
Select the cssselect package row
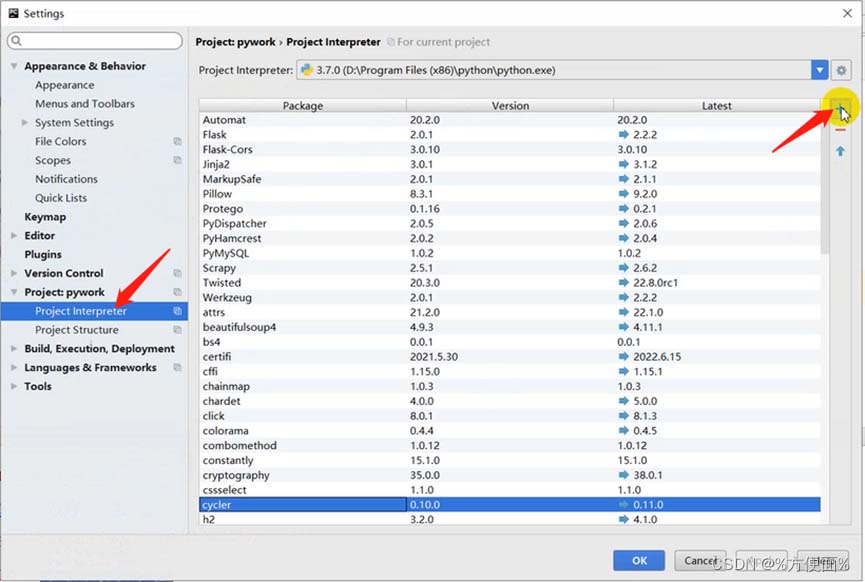510,490
